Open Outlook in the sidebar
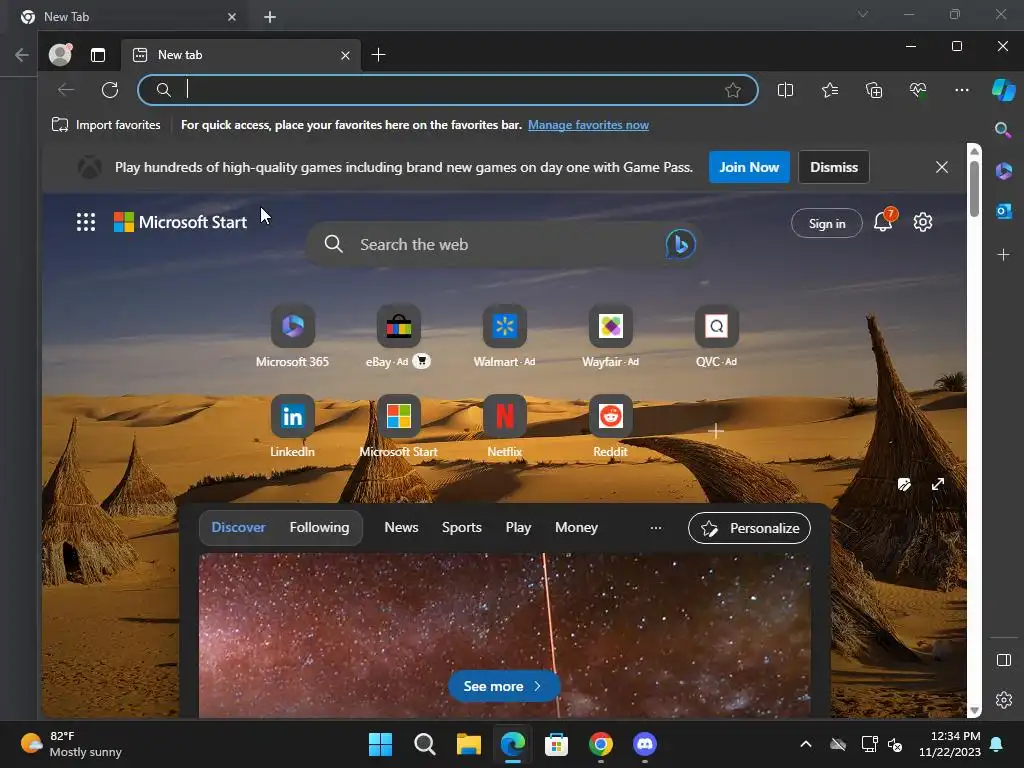The image size is (1024, 768). click(1004, 211)
